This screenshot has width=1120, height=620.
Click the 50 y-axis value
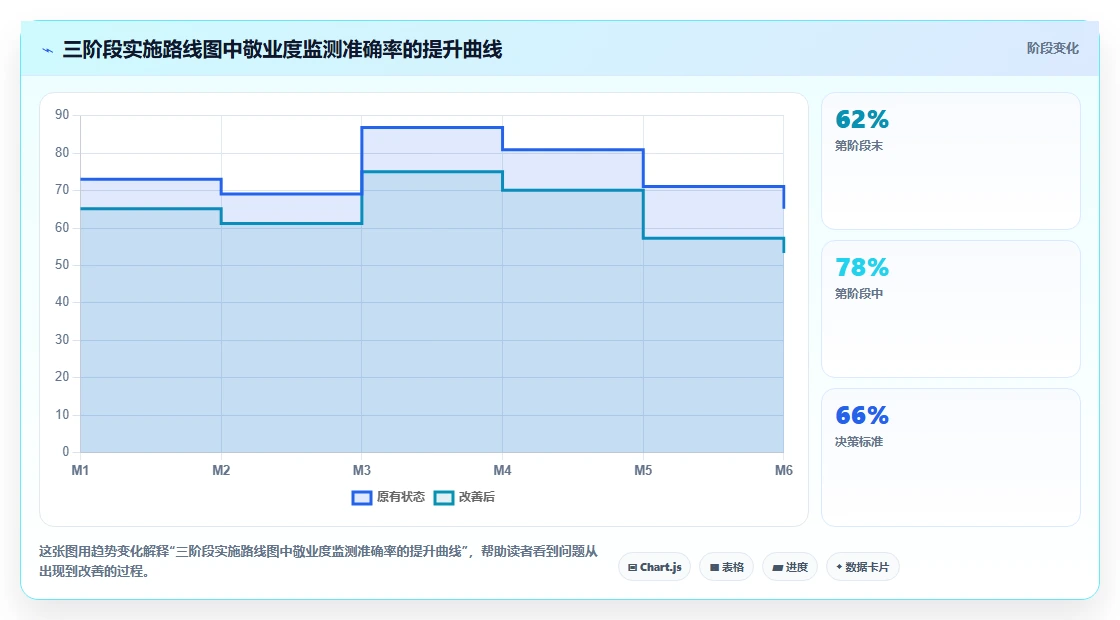coord(62,265)
